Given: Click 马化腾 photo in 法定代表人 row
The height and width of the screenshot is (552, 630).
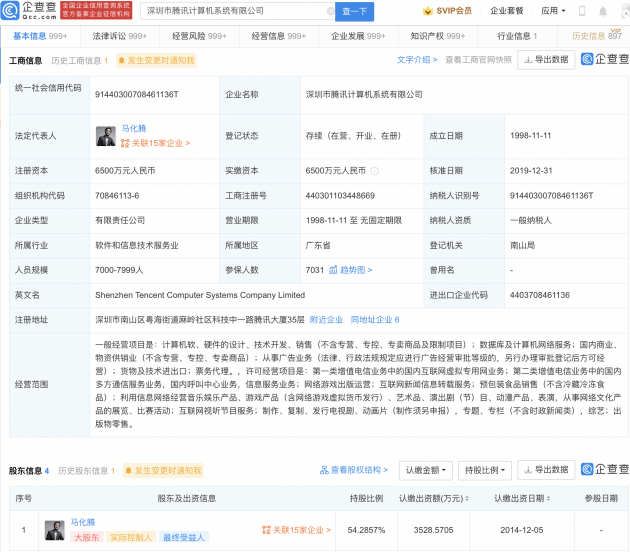Looking at the screenshot, I should (106, 136).
